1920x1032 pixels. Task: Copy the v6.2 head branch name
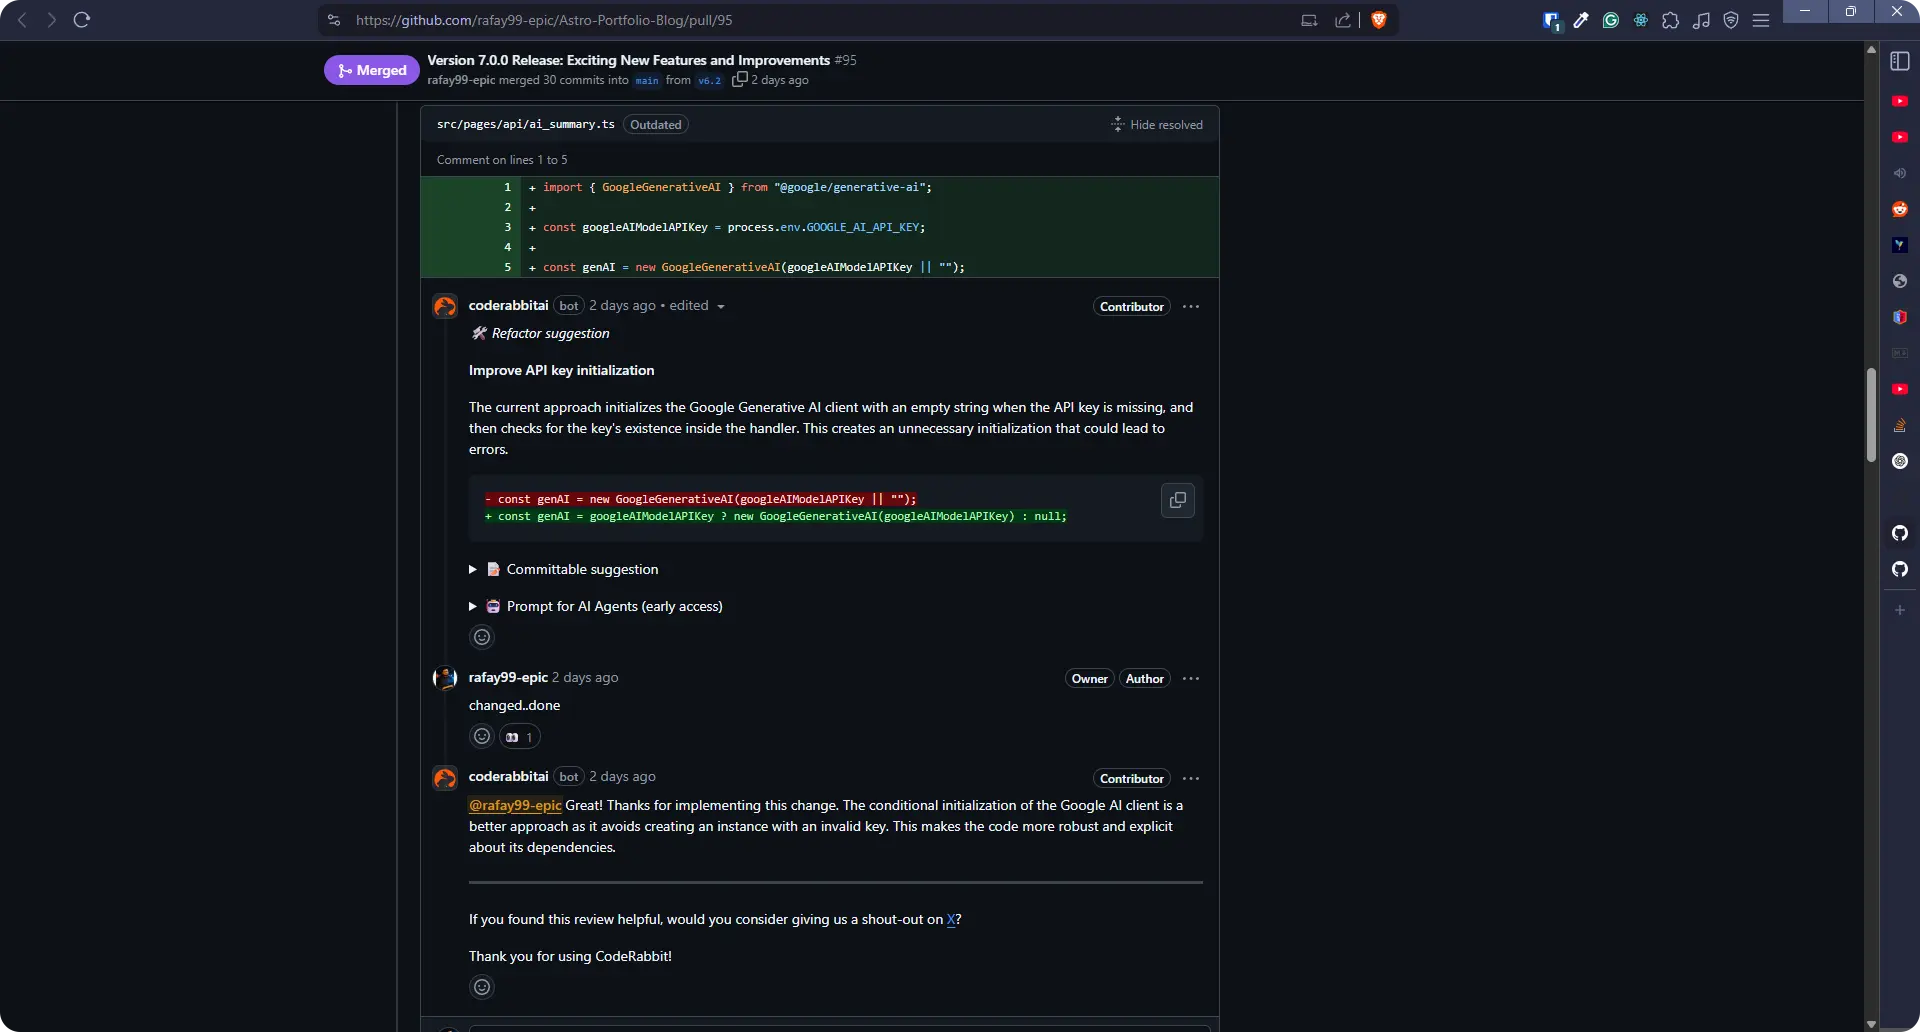coord(739,79)
